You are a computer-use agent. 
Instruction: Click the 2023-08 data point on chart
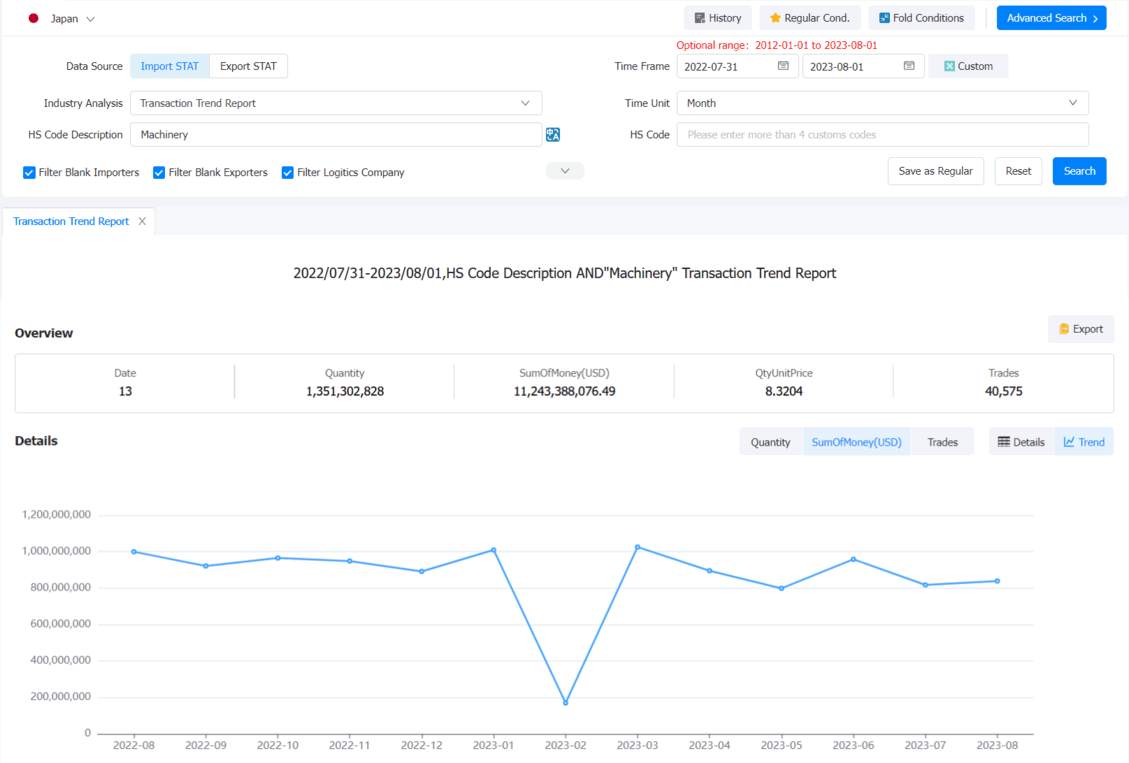(997, 581)
